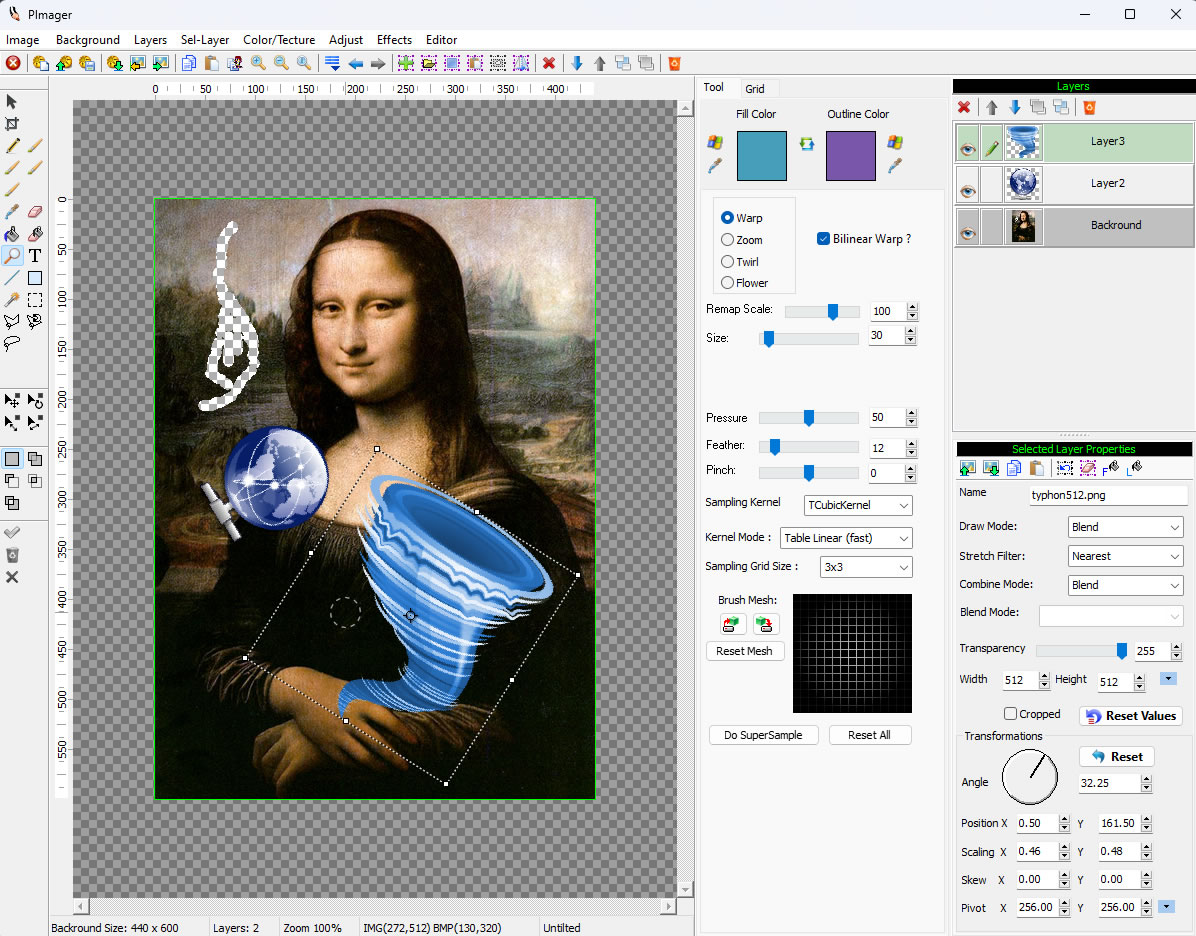Image resolution: width=1196 pixels, height=936 pixels.
Task: Select the lasso selection tool
Action: point(11,343)
